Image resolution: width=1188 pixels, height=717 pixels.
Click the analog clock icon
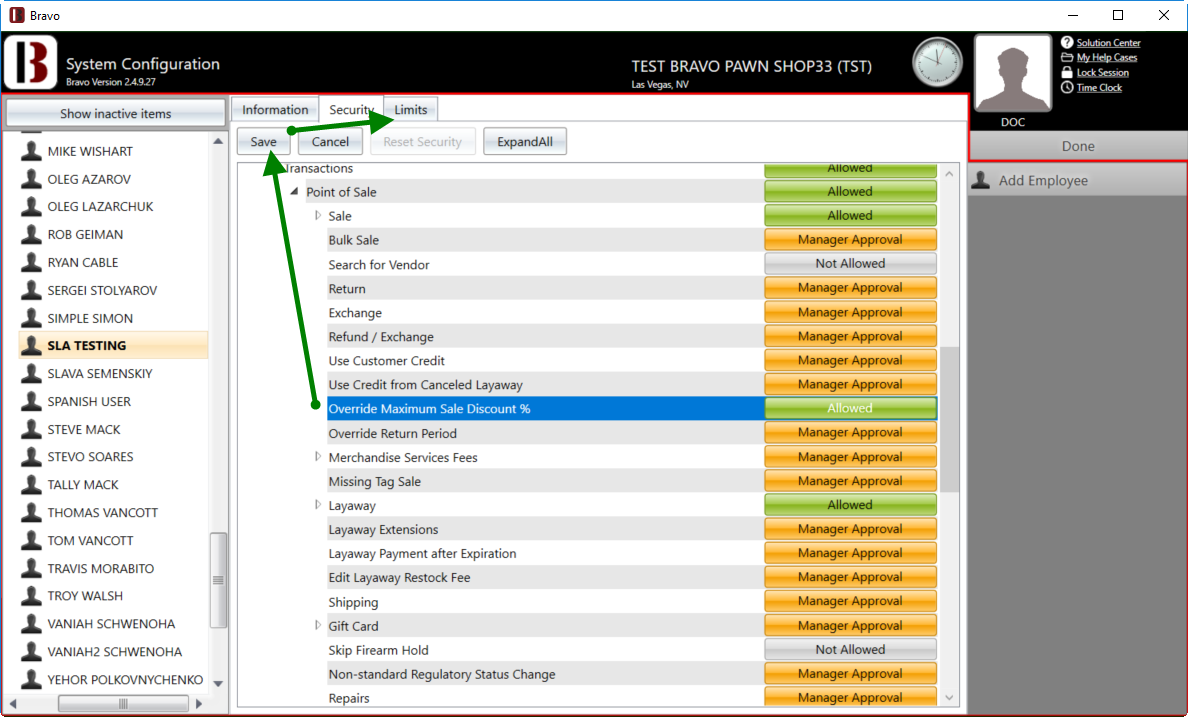click(937, 62)
